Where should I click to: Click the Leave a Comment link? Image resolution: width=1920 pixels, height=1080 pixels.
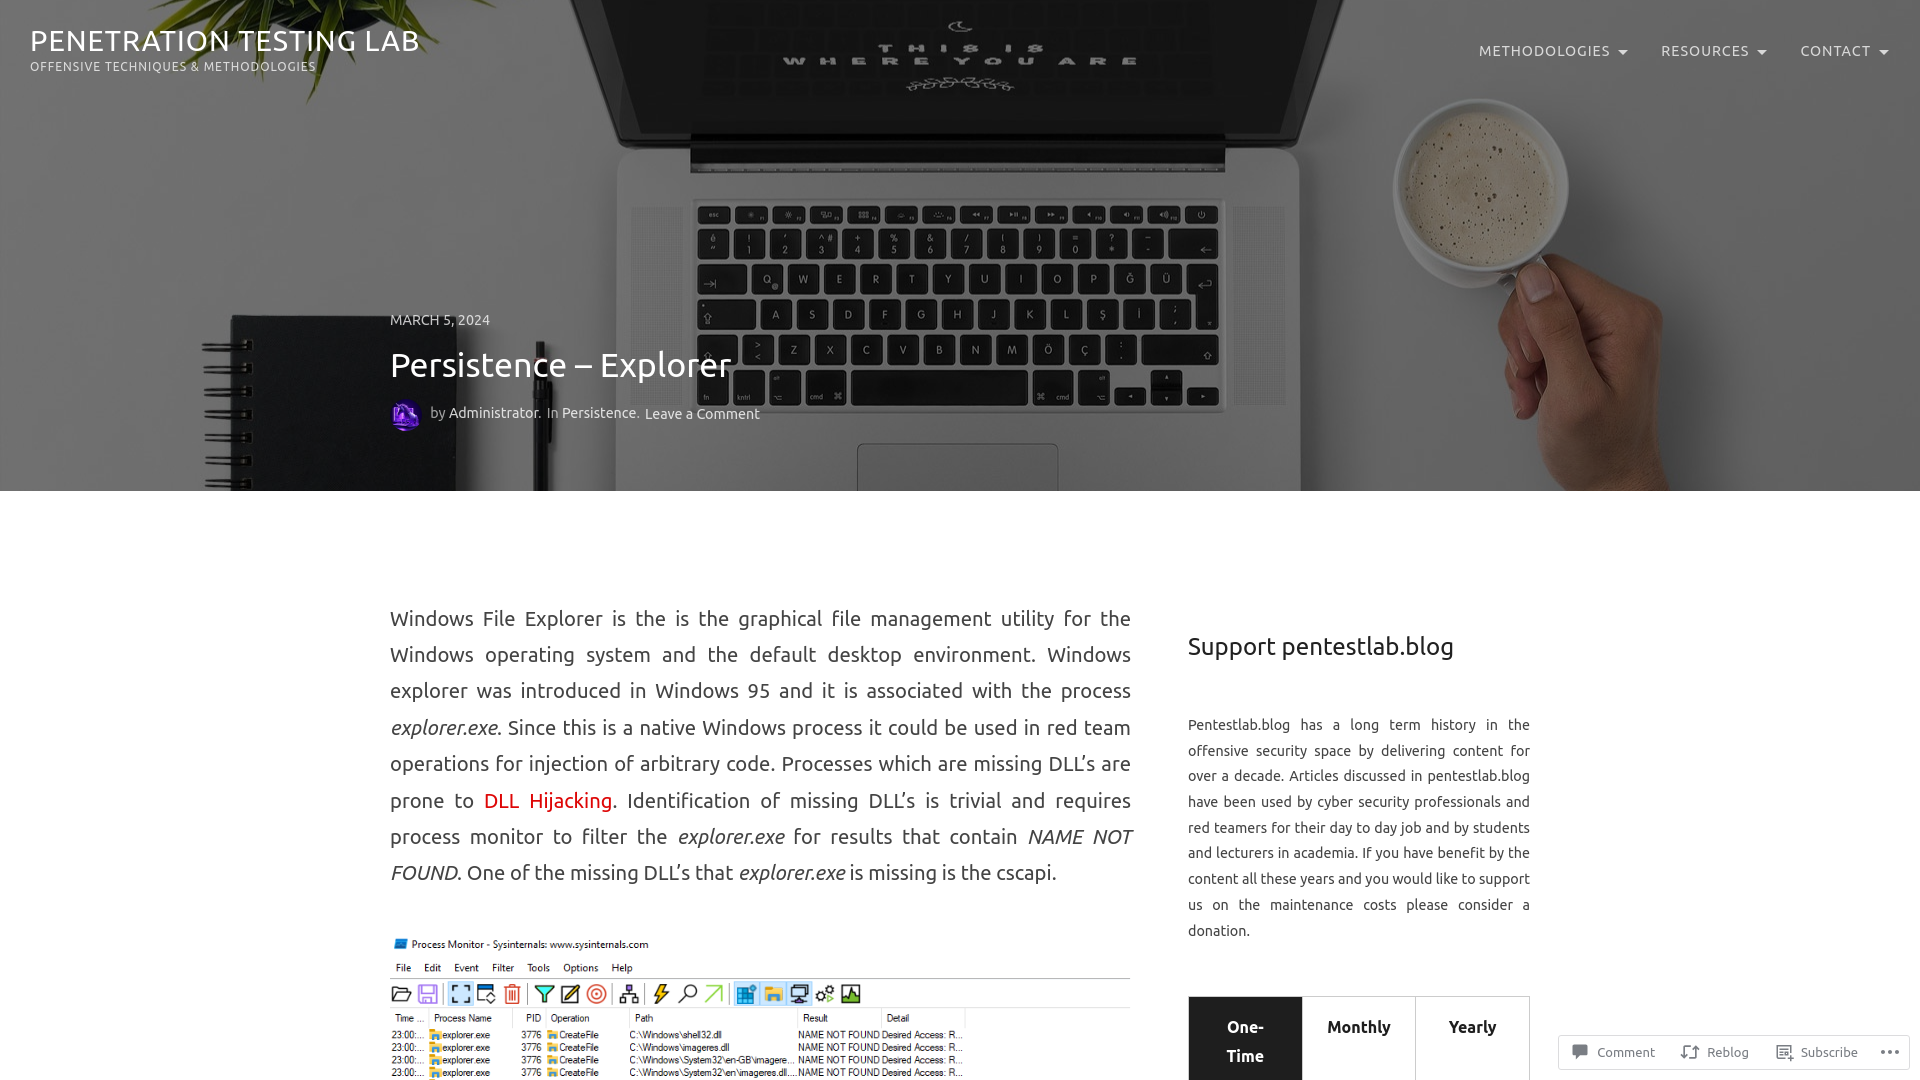702,413
